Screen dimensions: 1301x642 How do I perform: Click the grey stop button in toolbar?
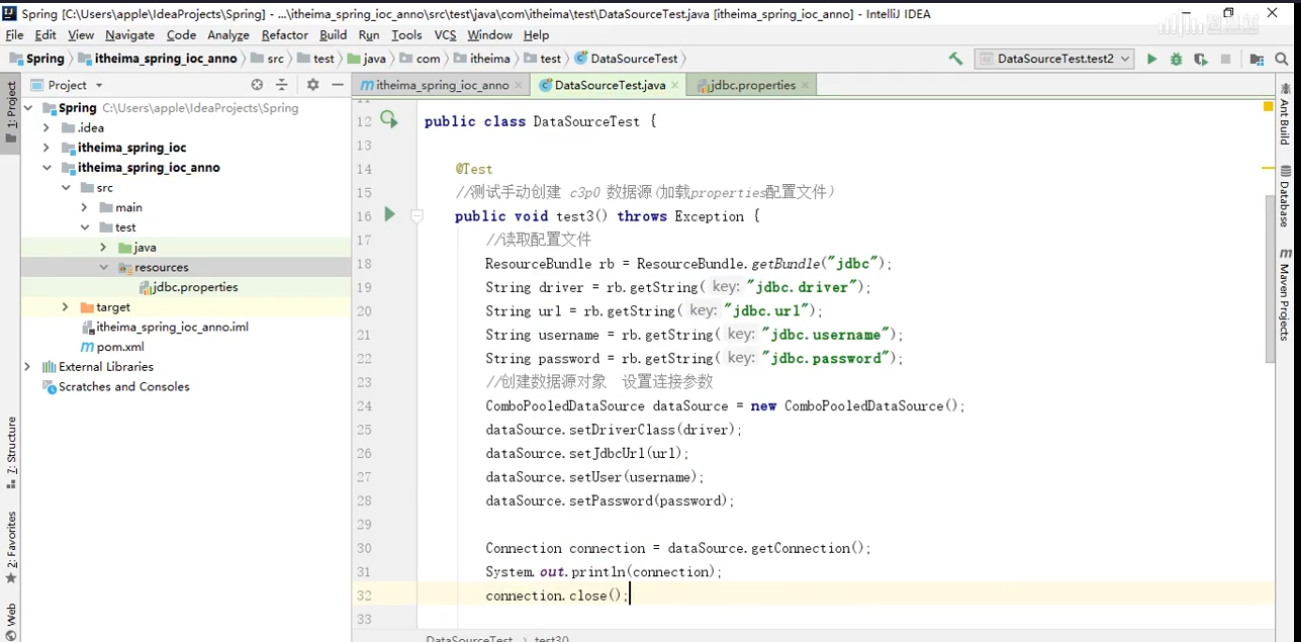1226,59
